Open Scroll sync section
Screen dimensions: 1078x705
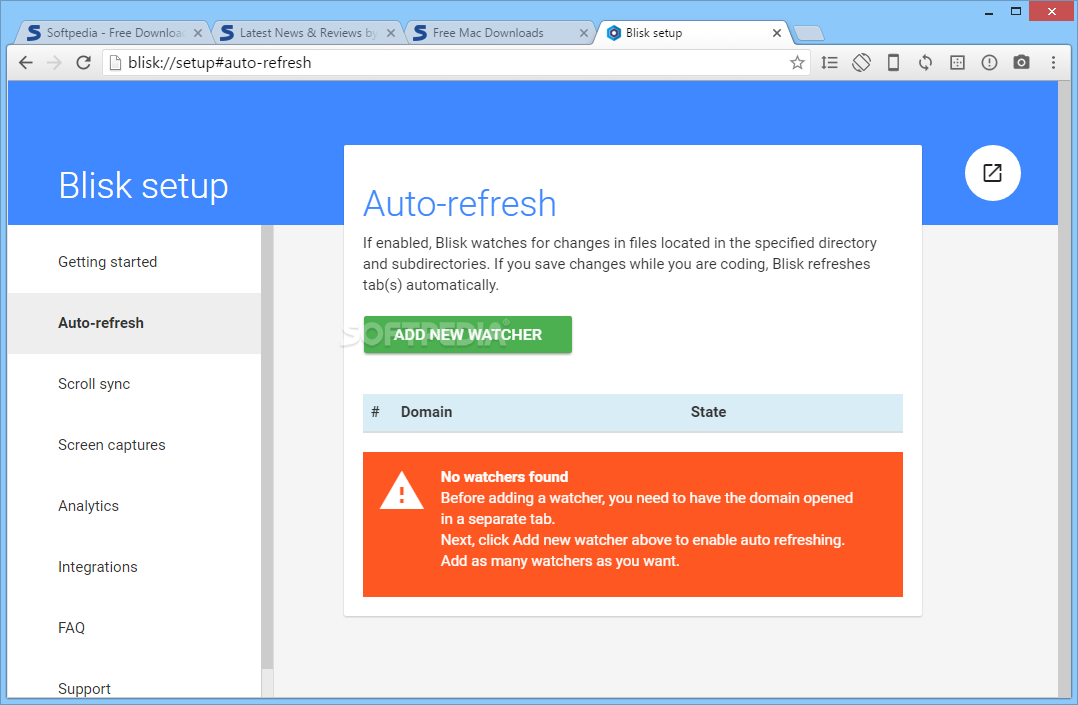[135, 384]
